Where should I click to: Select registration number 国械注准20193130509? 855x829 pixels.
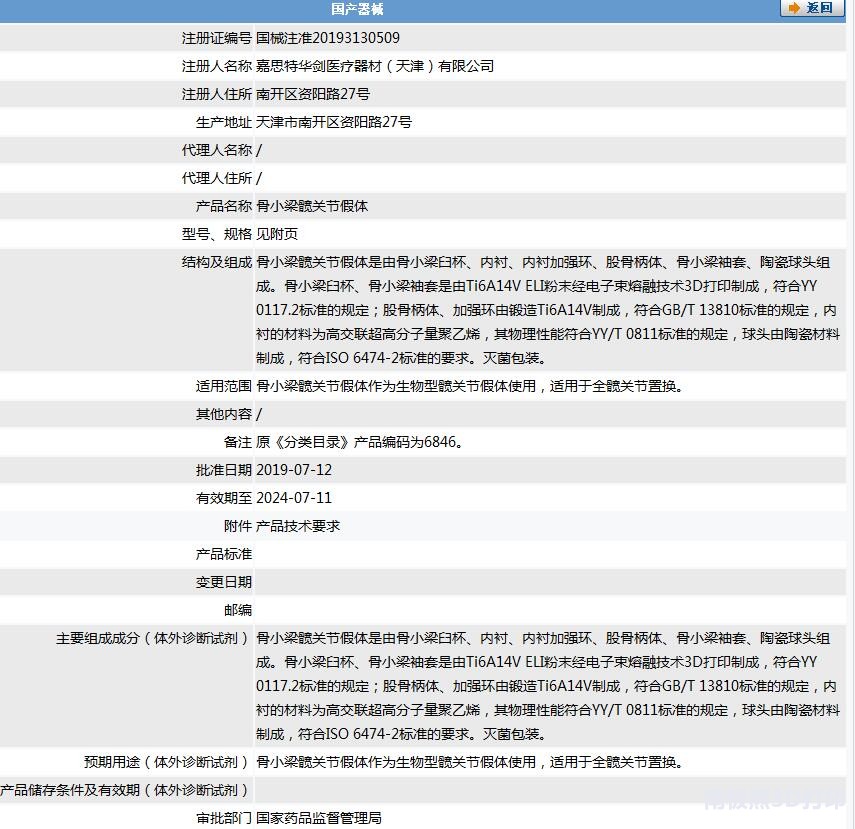pos(328,38)
